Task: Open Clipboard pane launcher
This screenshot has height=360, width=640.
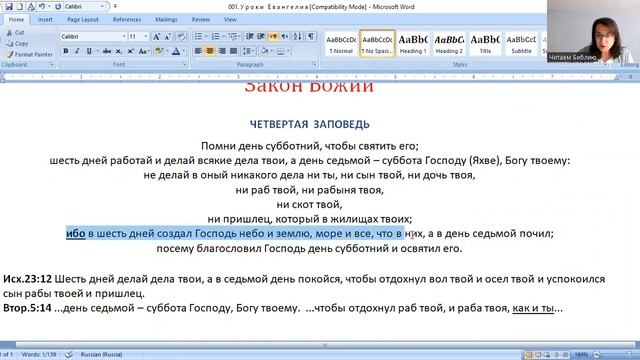Action: click(52, 64)
